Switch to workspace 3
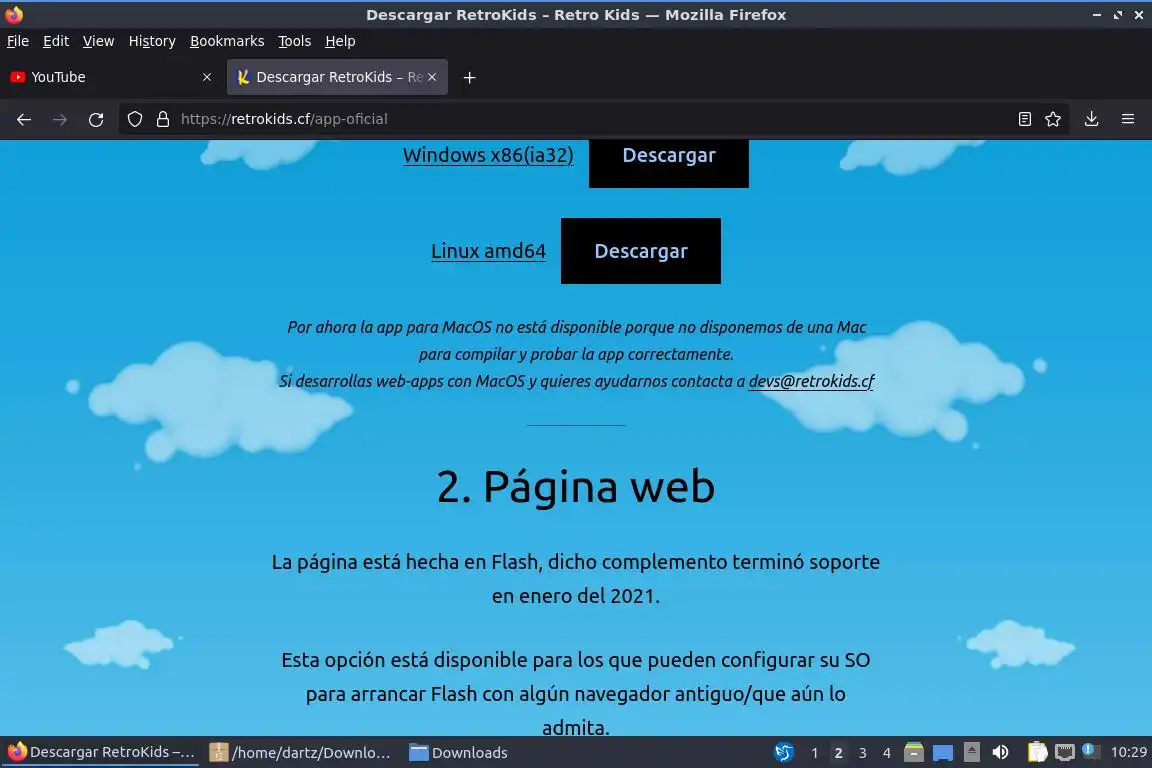1152x768 pixels. [x=863, y=753]
